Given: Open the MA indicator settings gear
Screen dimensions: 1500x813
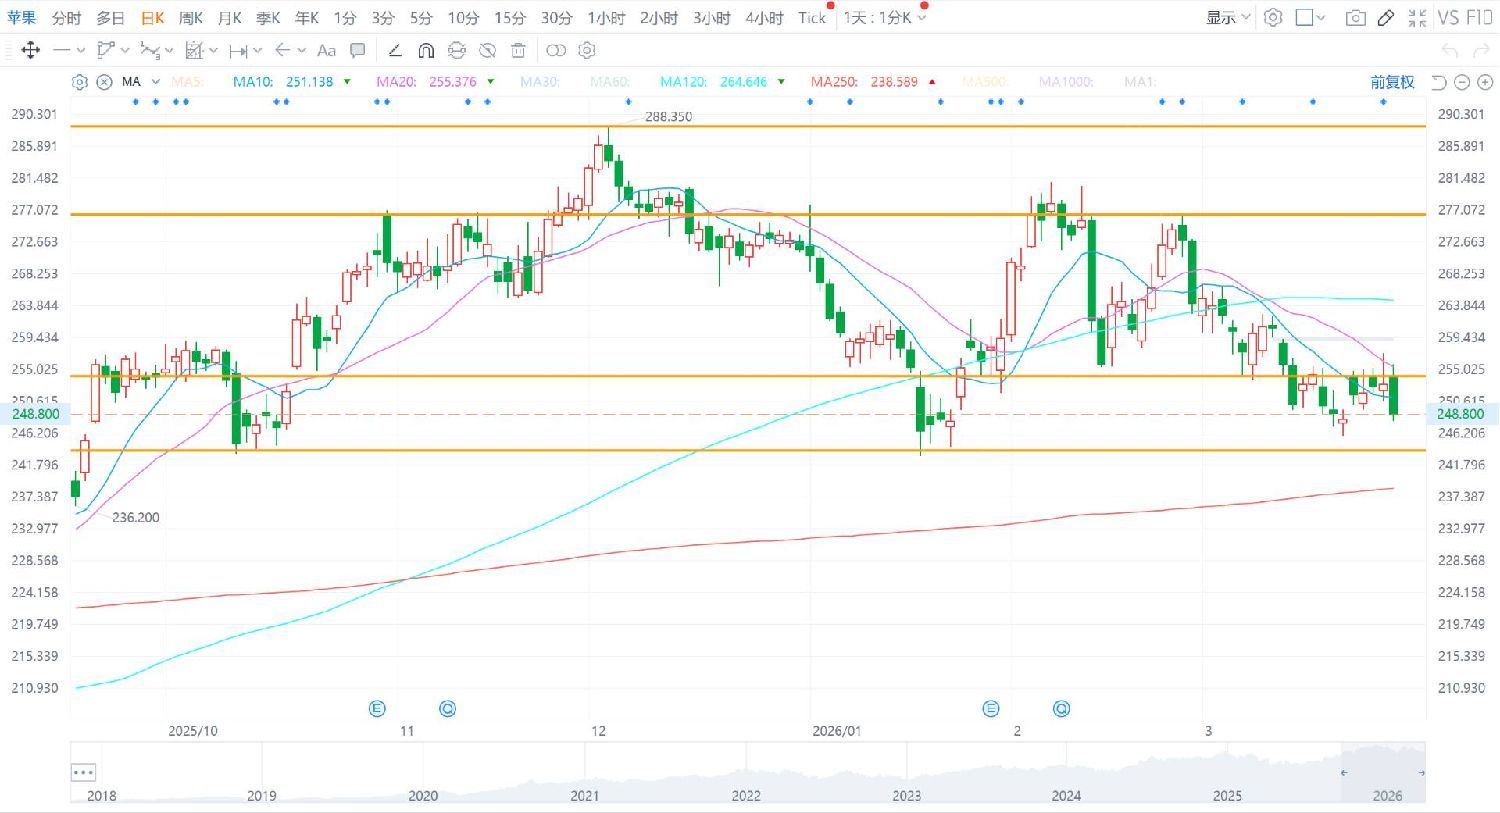Looking at the screenshot, I should click(80, 82).
